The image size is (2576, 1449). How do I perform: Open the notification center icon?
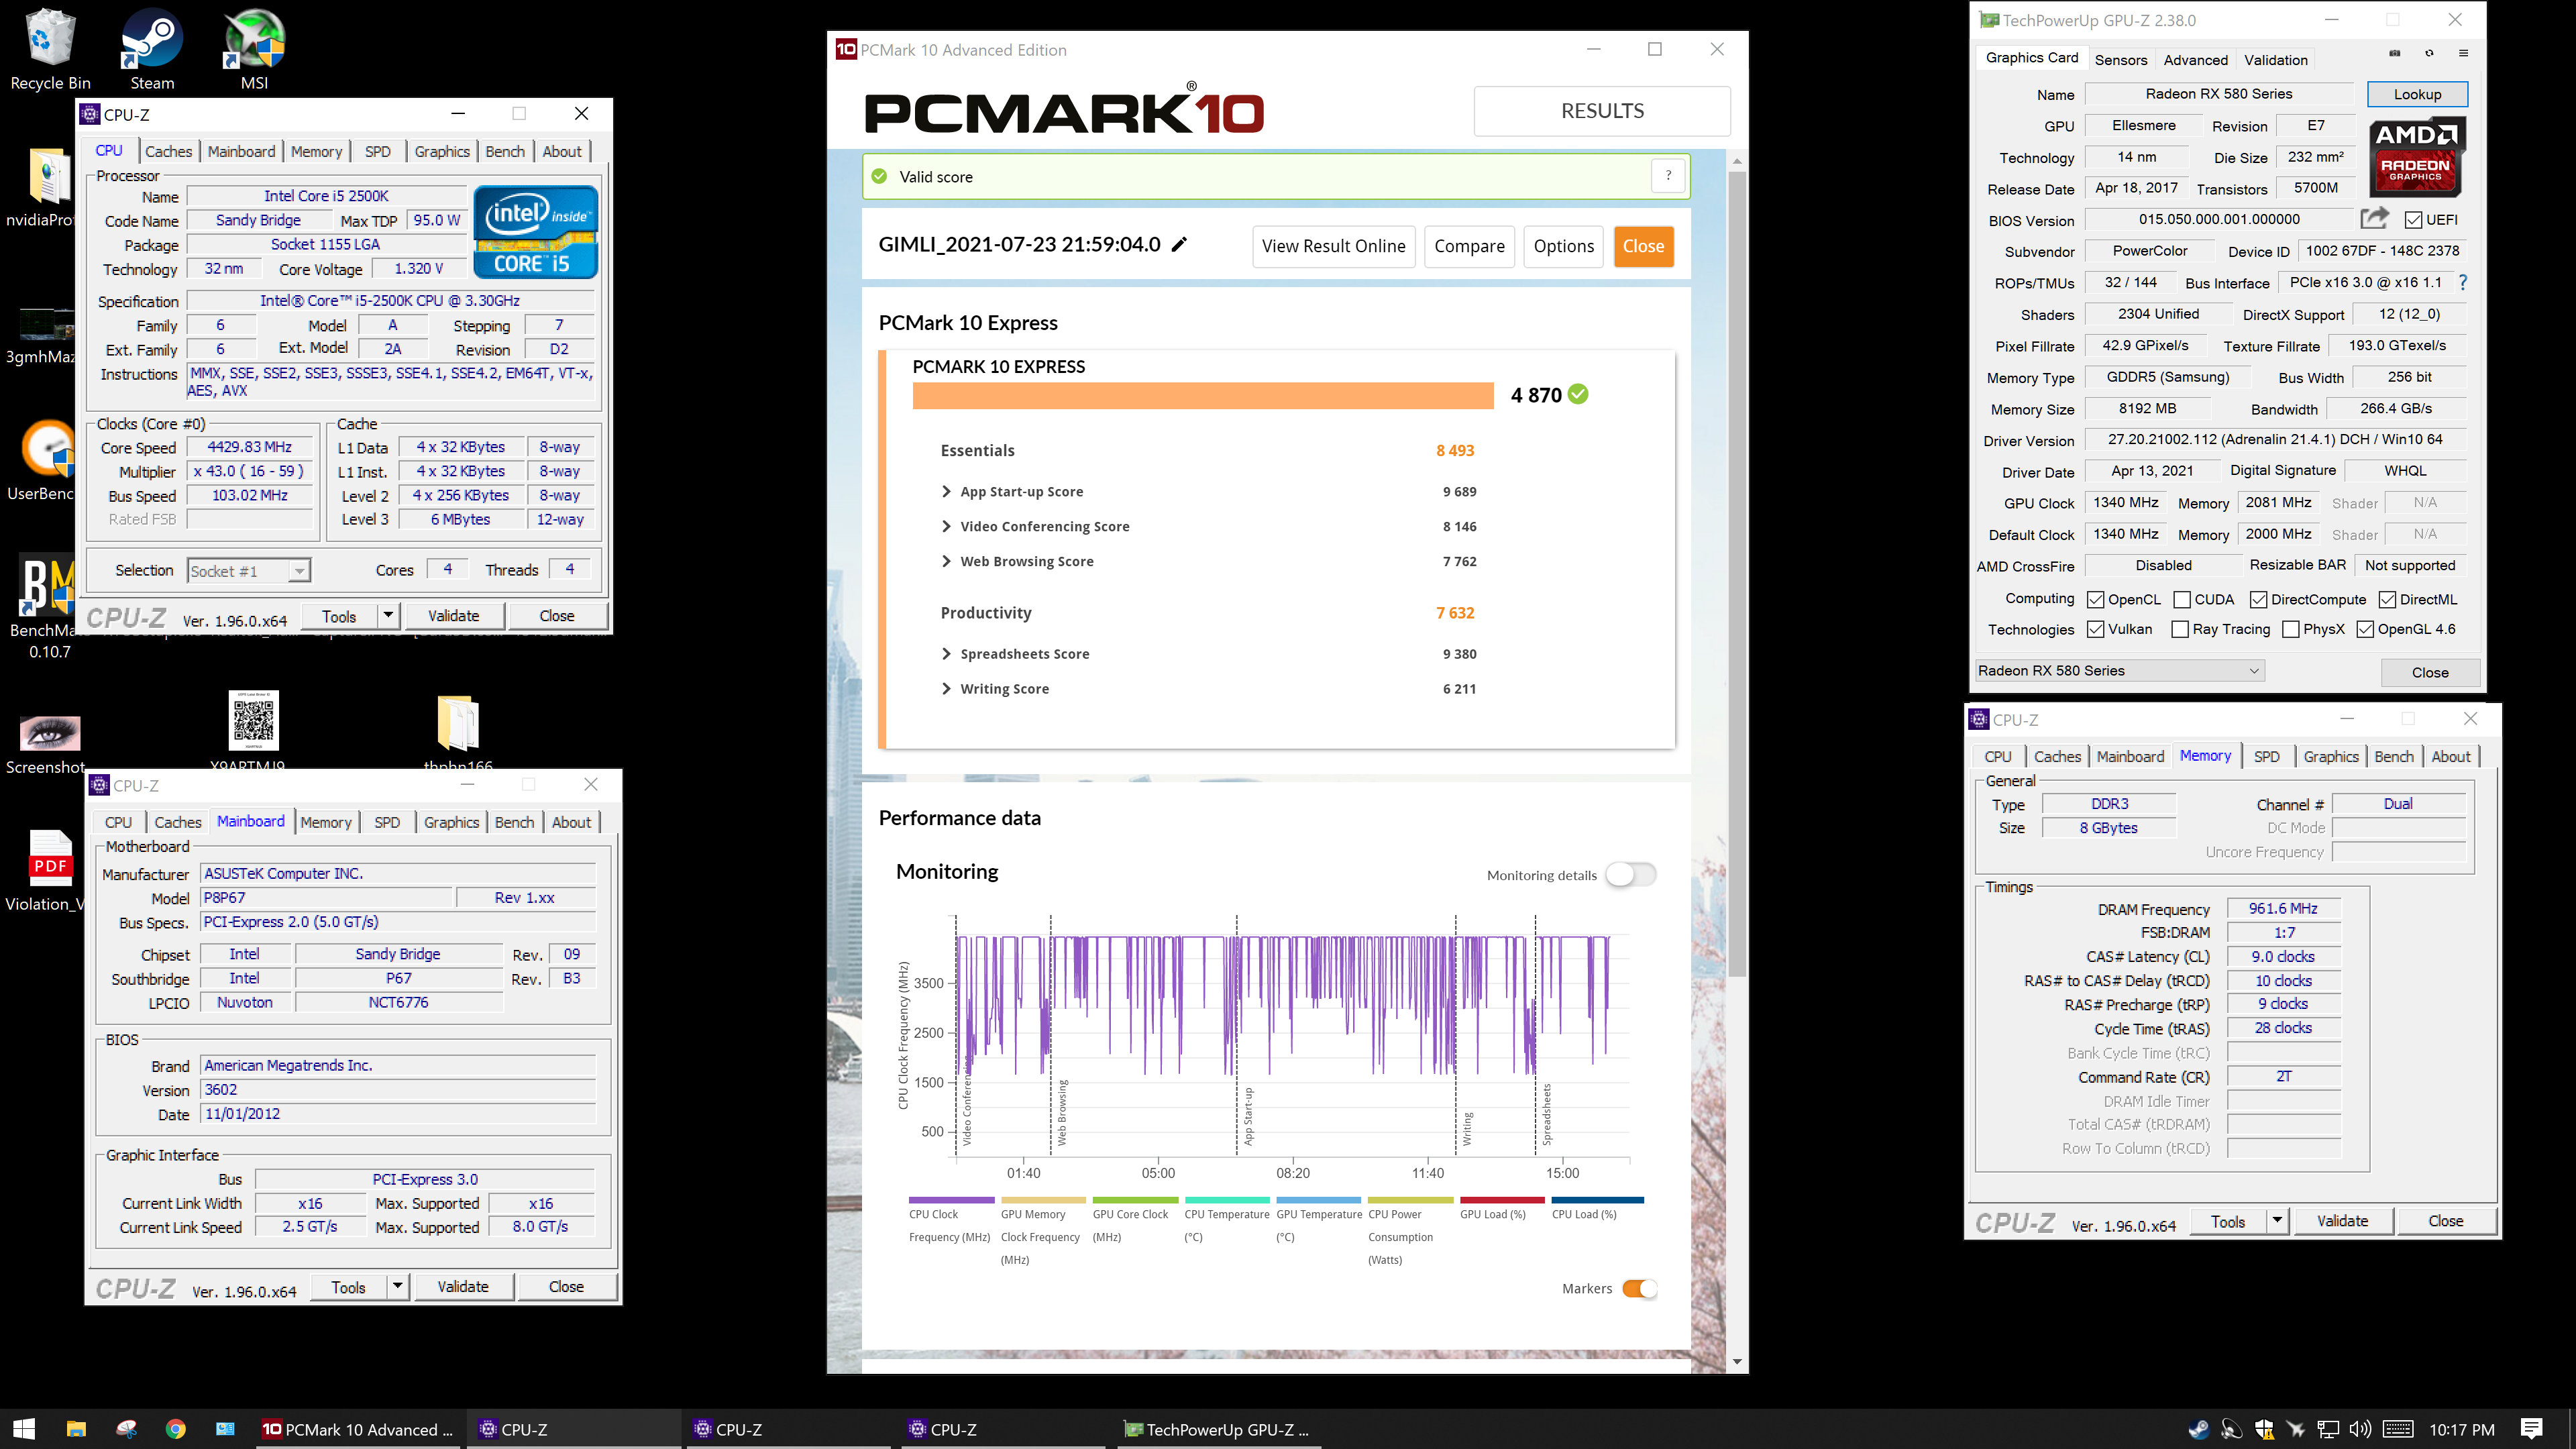point(2531,1429)
